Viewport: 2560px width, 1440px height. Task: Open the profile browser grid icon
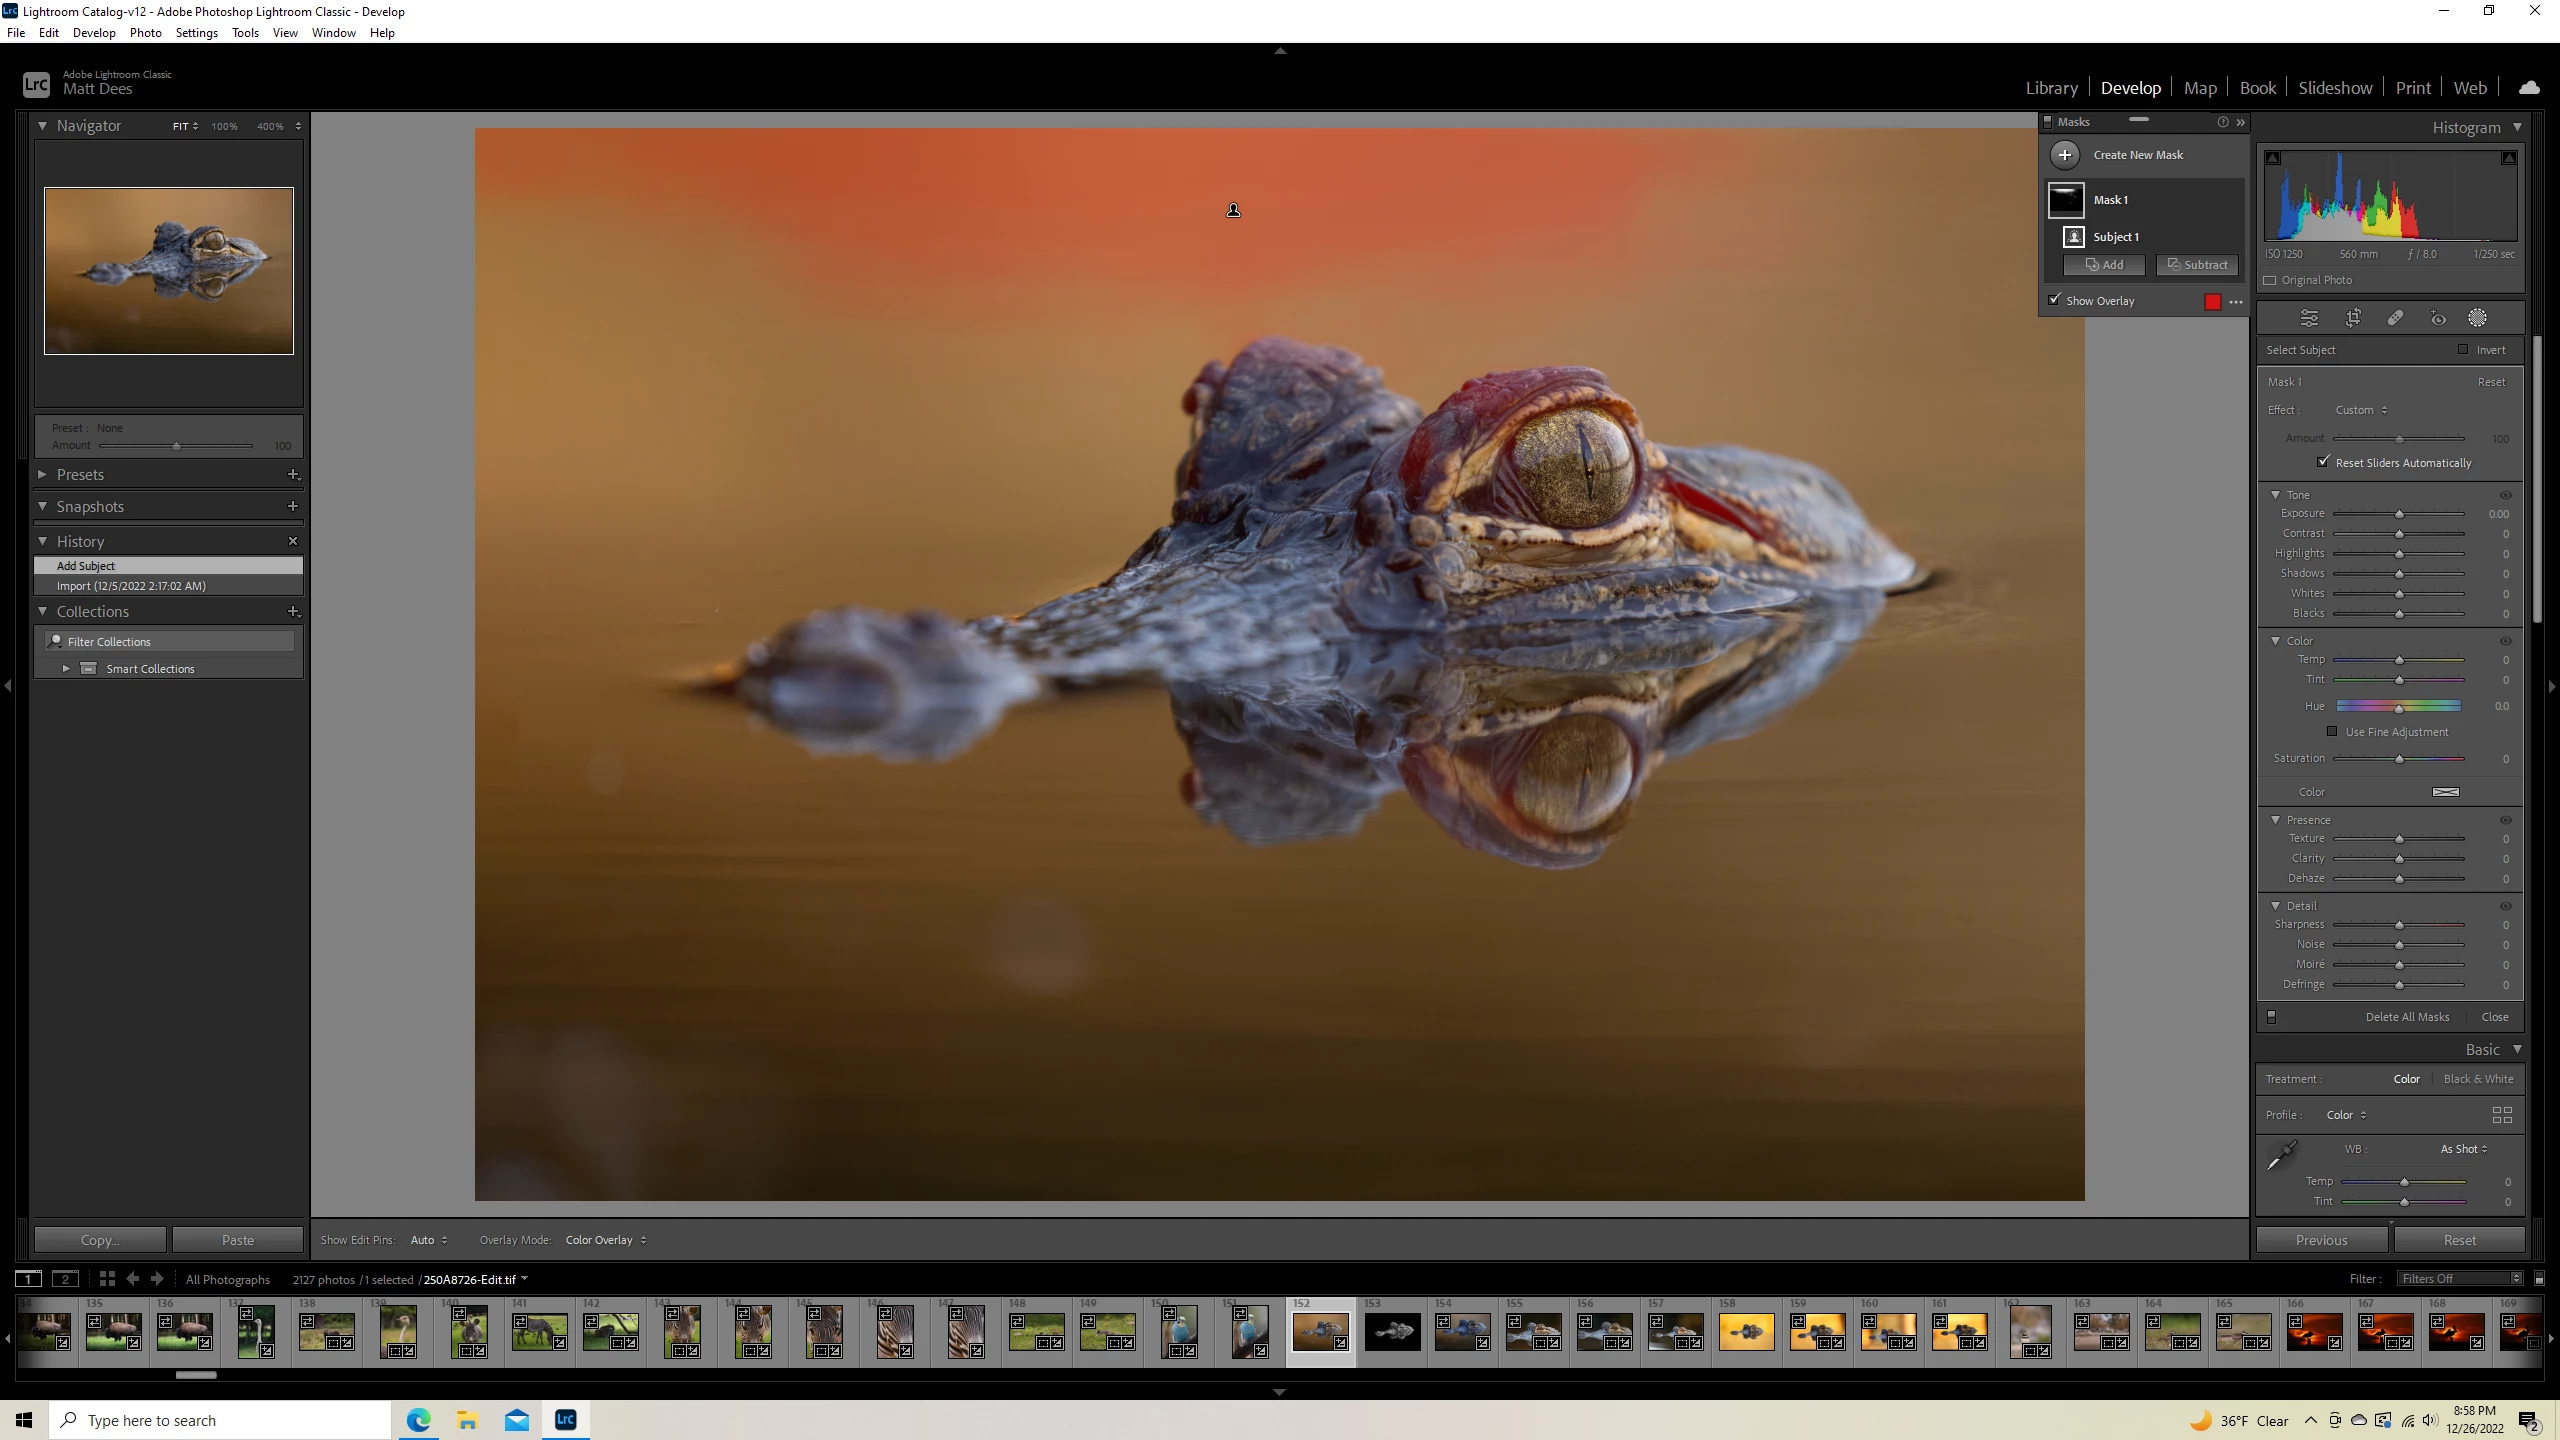[2502, 1115]
